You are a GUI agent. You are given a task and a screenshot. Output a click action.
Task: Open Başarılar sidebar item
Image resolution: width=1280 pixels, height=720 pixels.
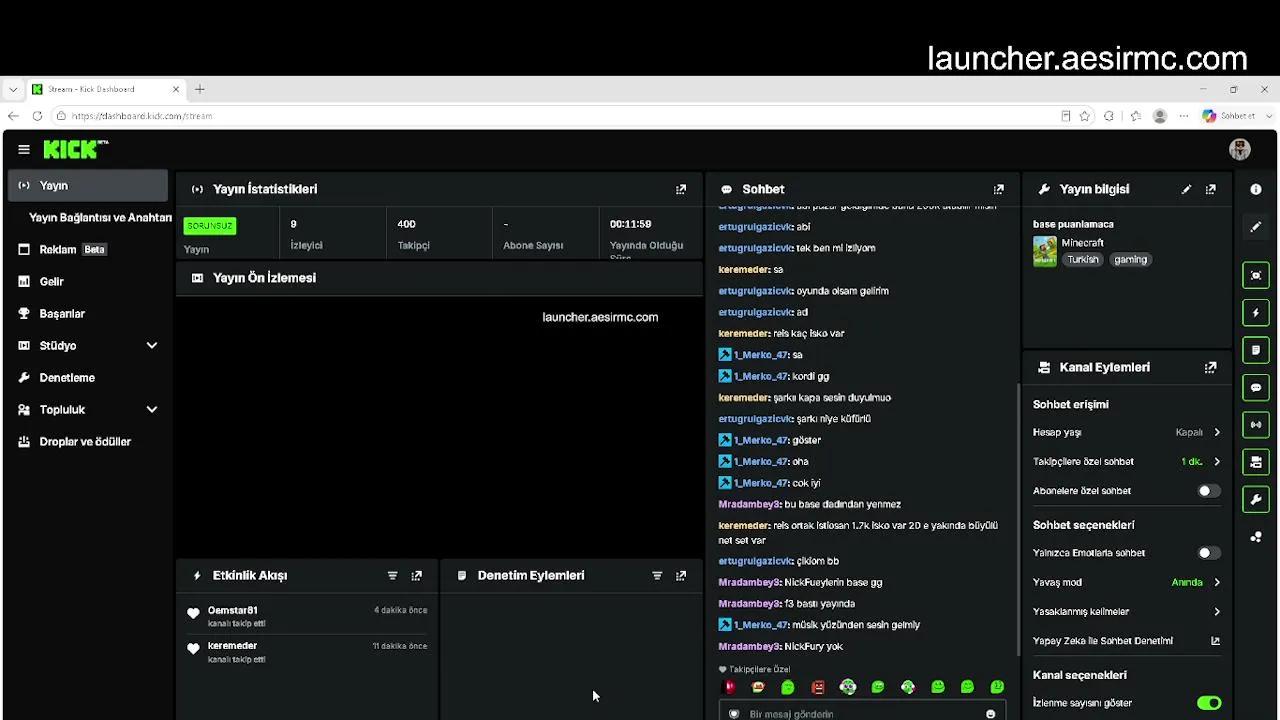point(88,314)
